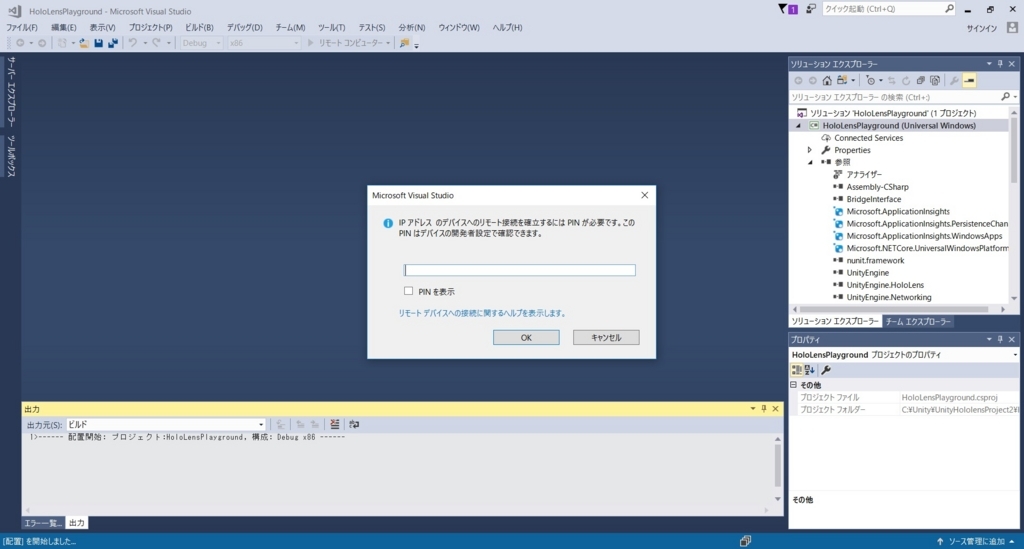Click the PIN input field
This screenshot has width=1024, height=549.
519,270
